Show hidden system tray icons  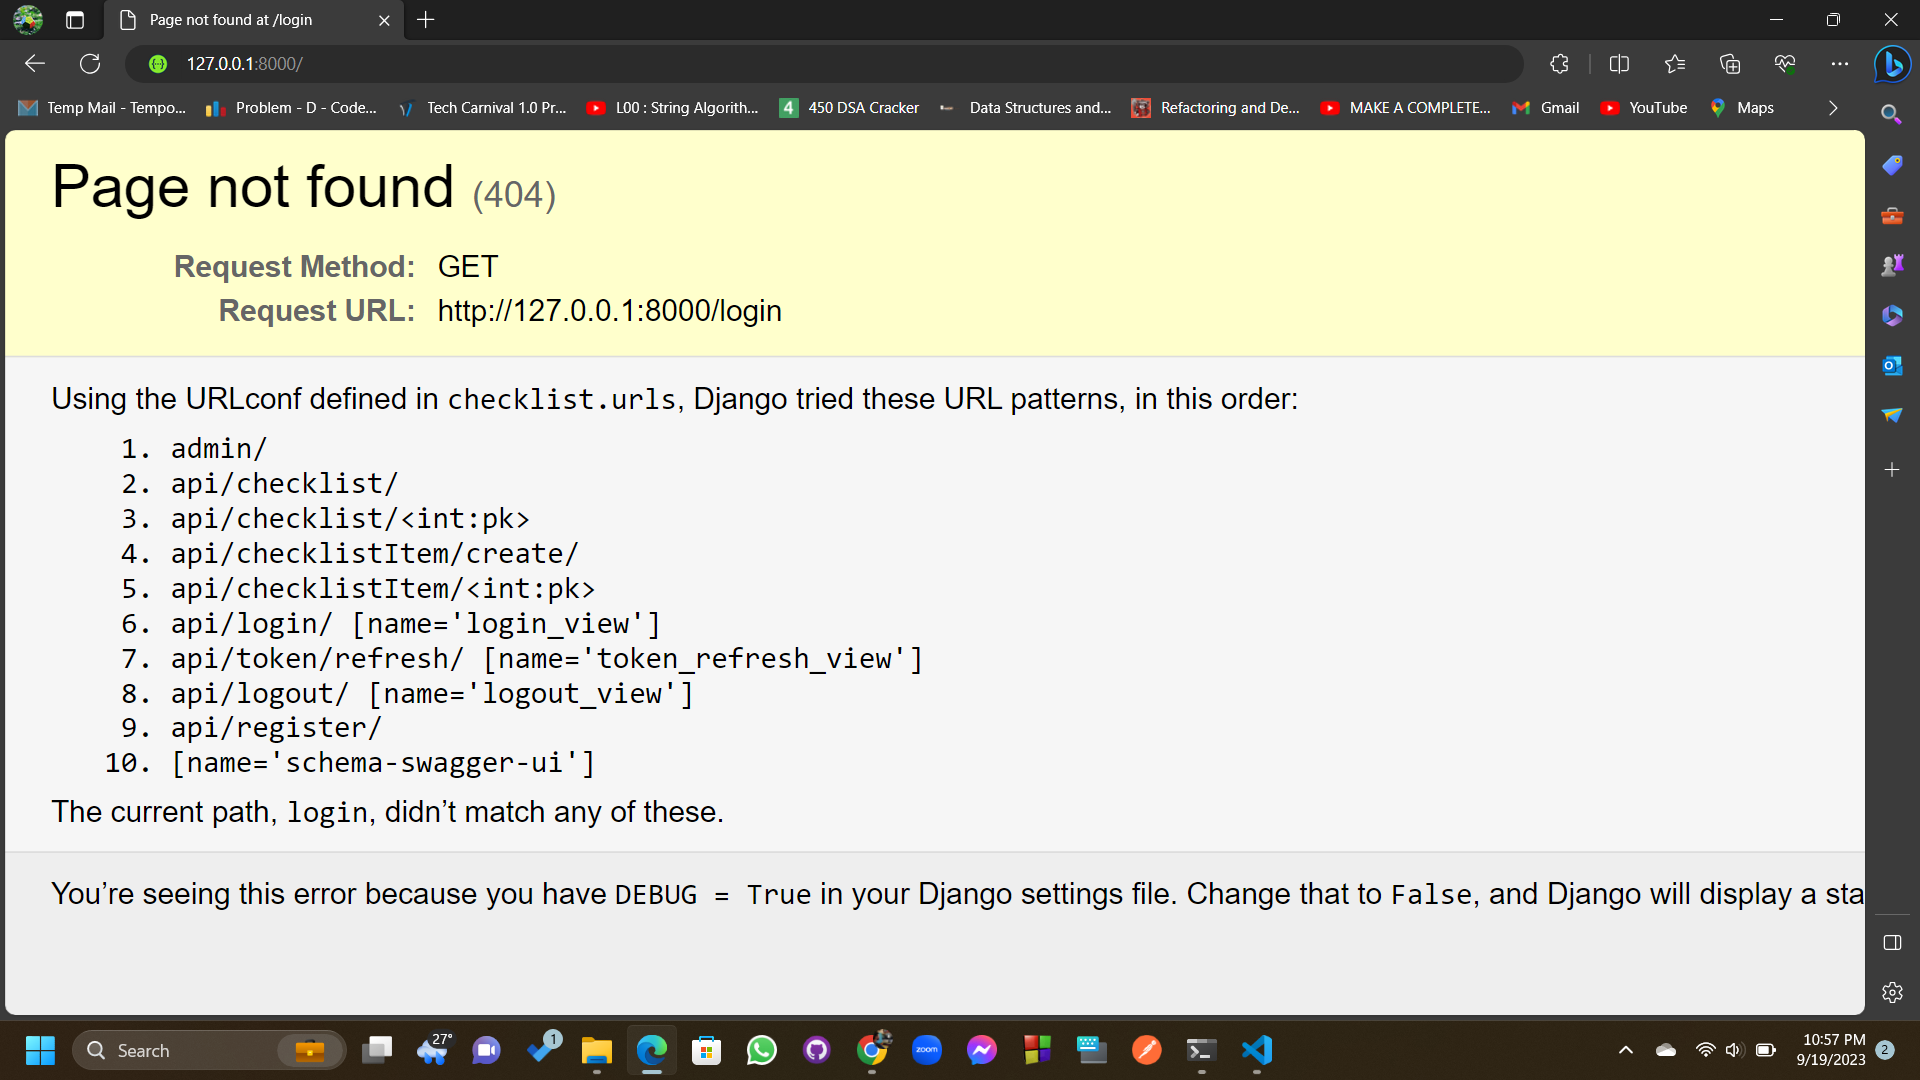[x=1626, y=1050]
